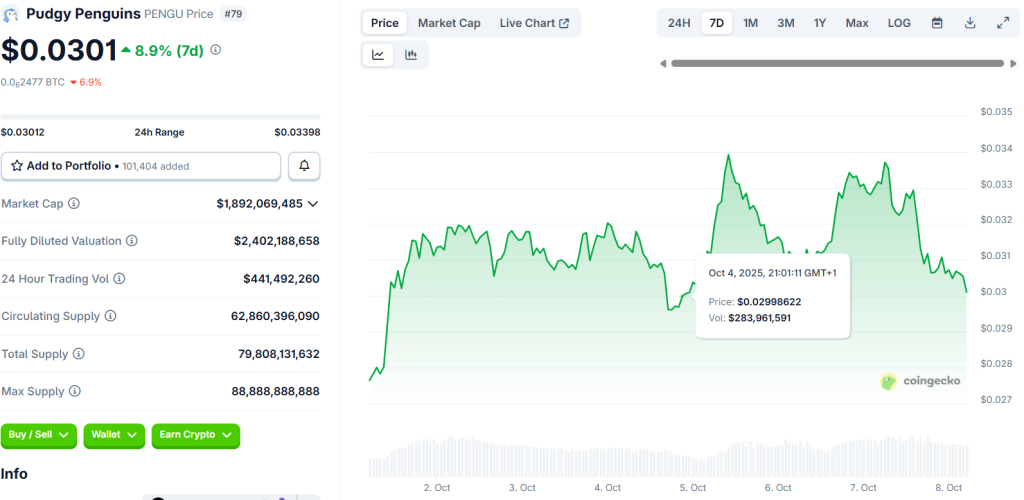1024x500 pixels.
Task: Open the Live Chart tab
Action: tap(534, 23)
